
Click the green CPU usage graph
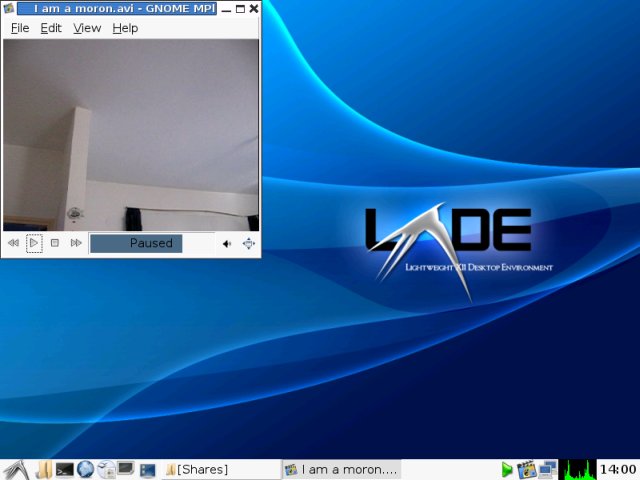coord(577,469)
